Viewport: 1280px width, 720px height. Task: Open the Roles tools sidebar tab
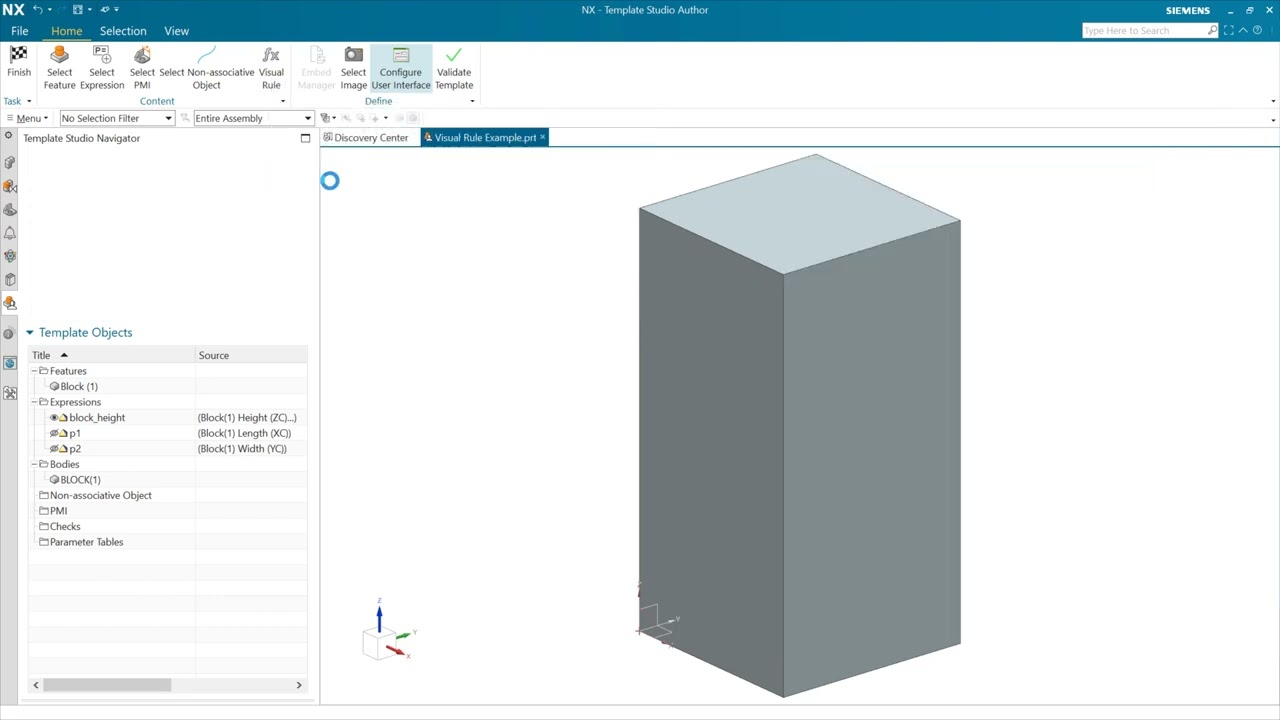(x=10, y=394)
